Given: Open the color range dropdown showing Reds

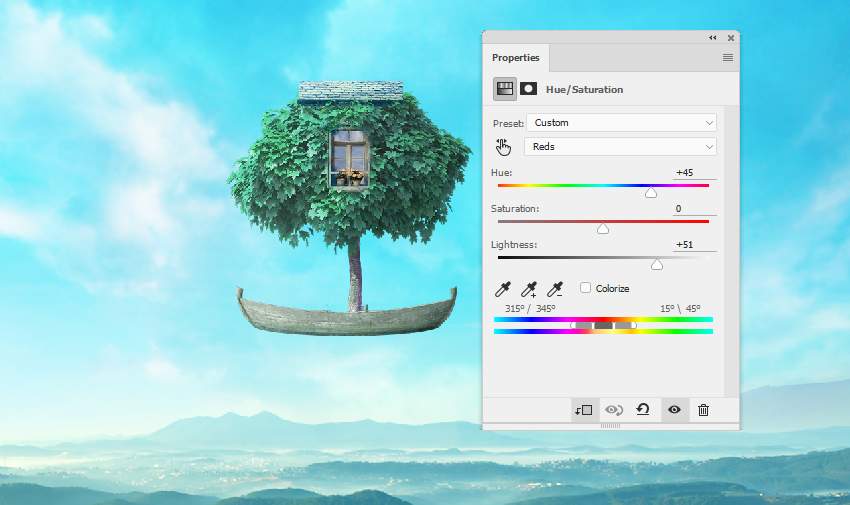Looking at the screenshot, I should [x=620, y=147].
